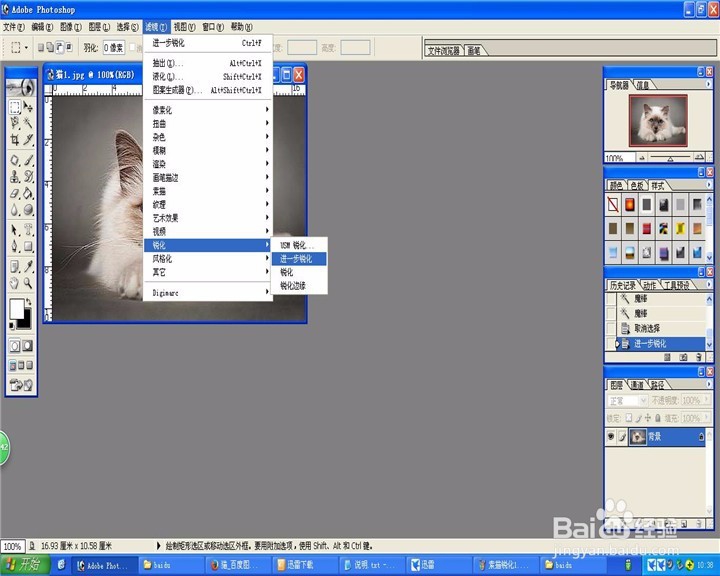Click the delete state trash in History panel
Viewport: 720px width, 576px height.
pyautogui.click(x=698, y=357)
